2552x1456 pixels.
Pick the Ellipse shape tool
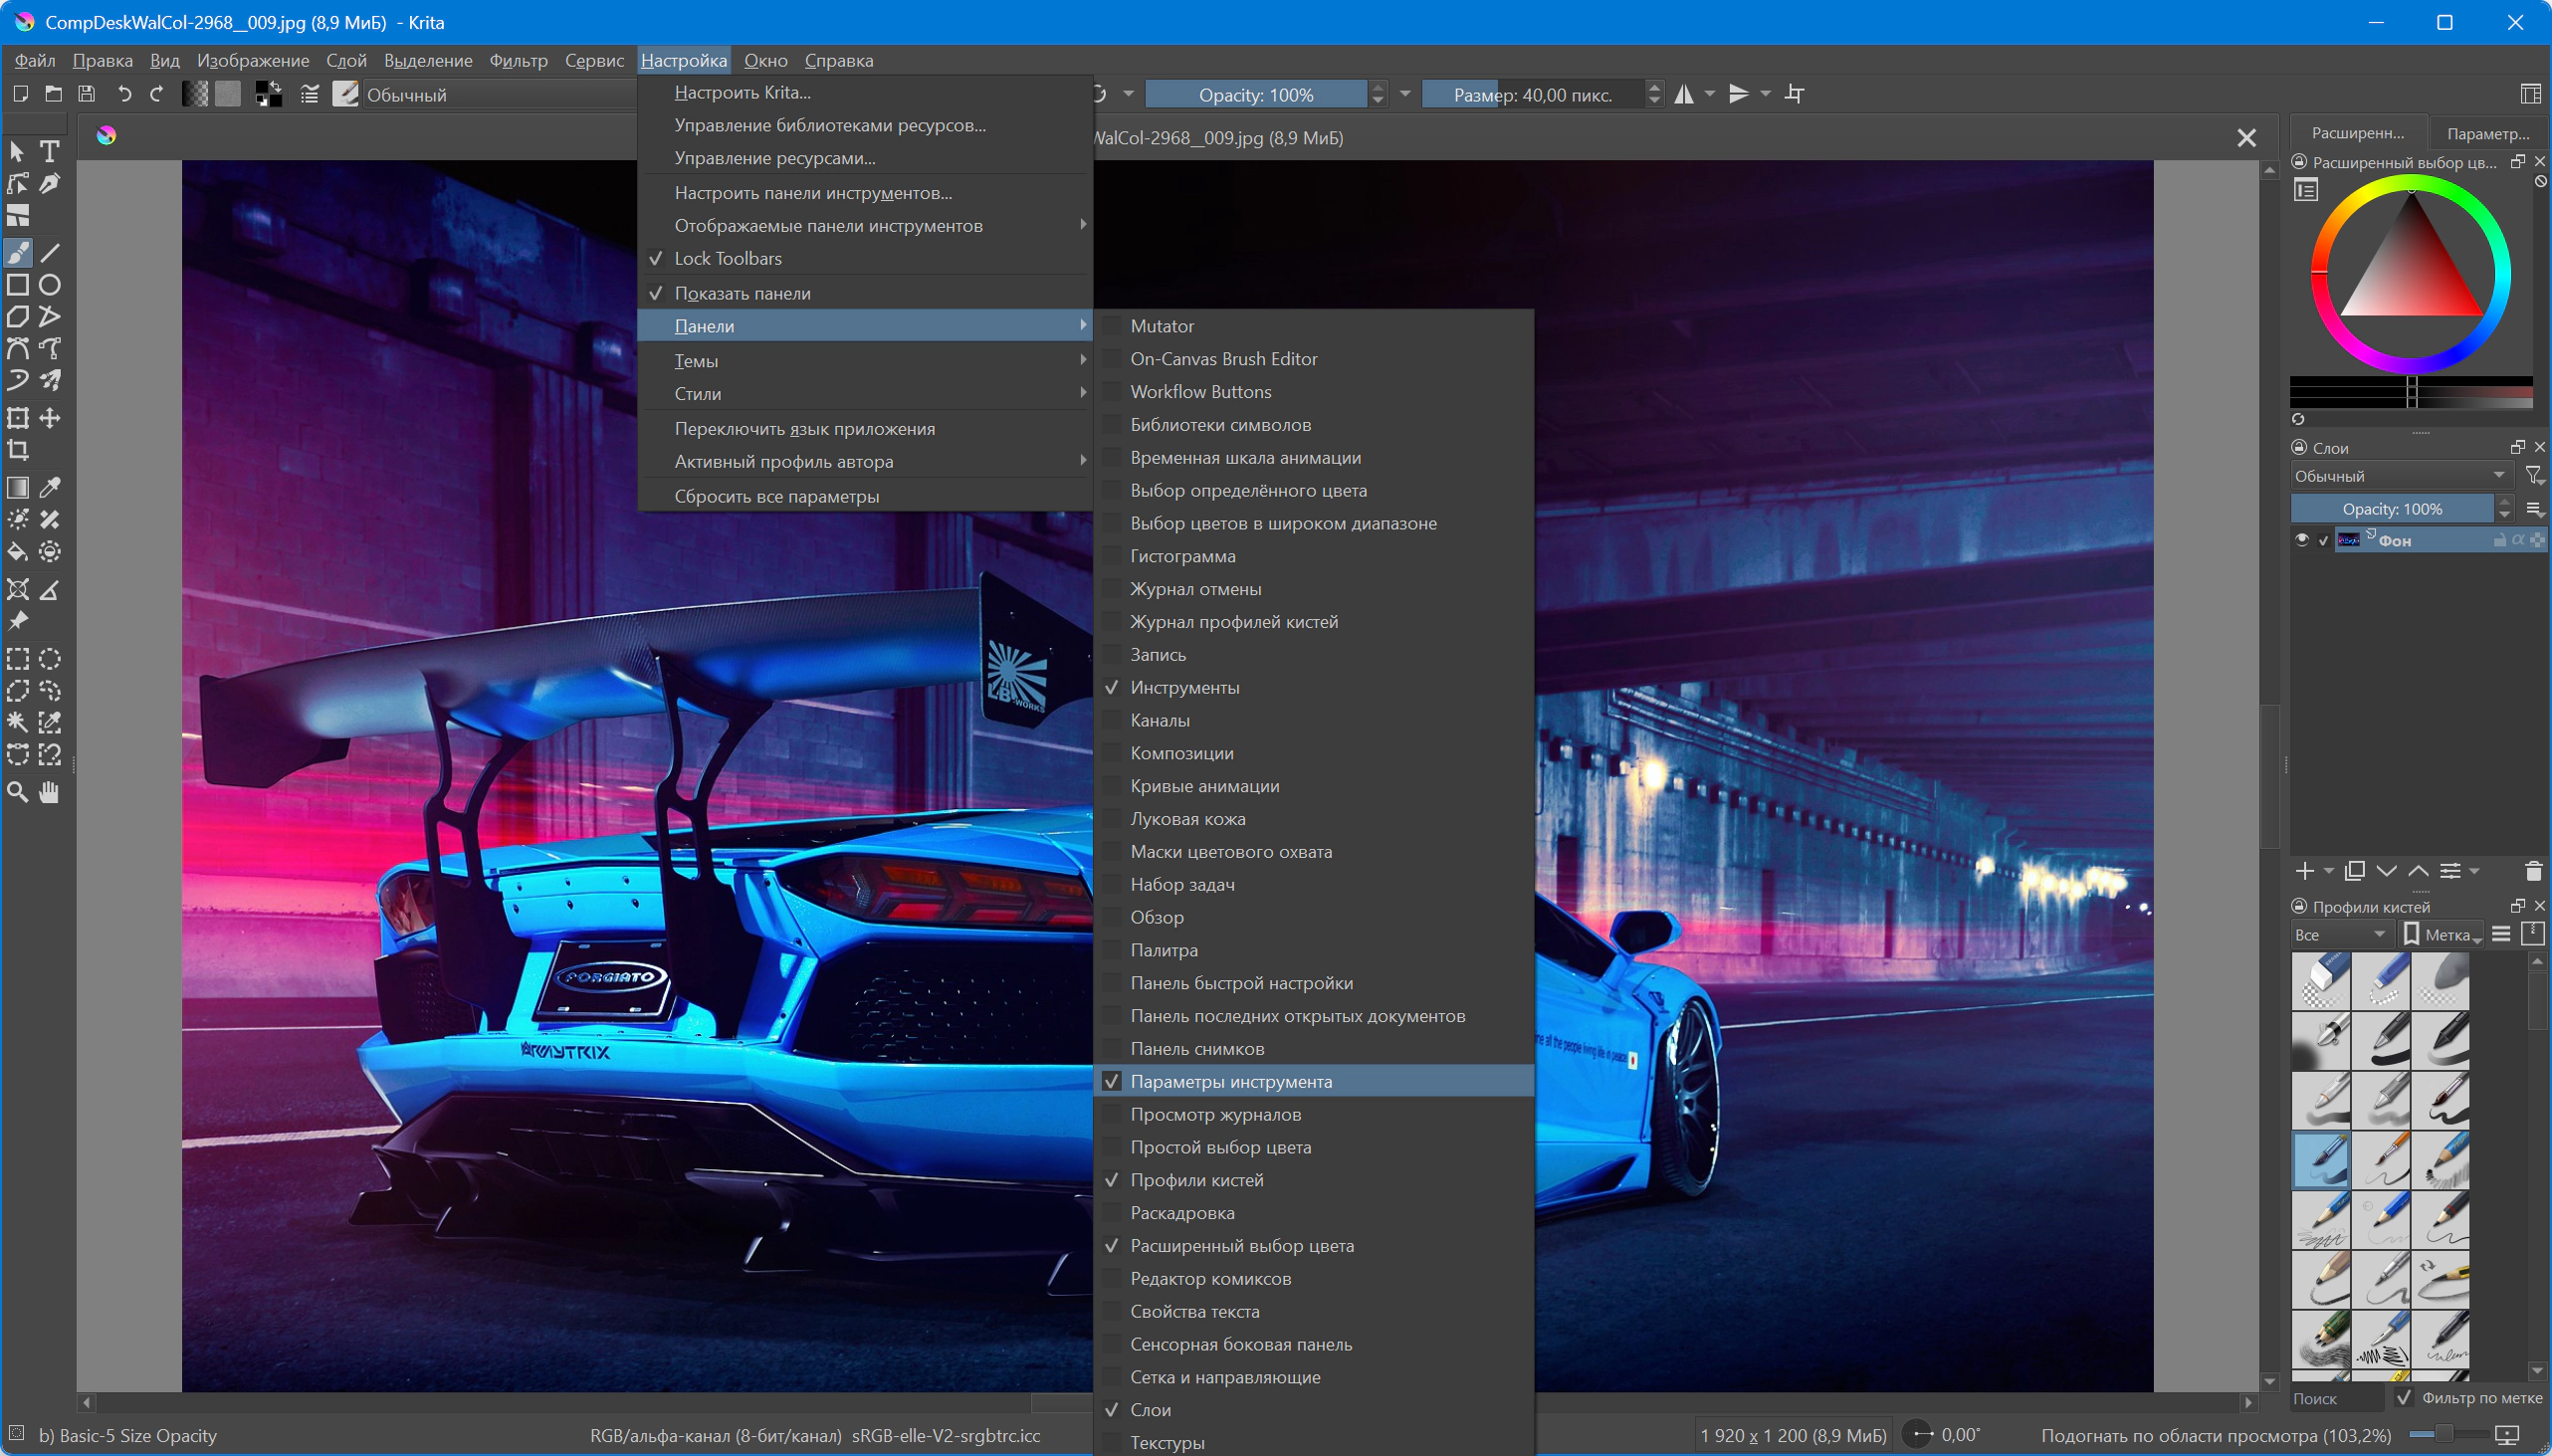(49, 285)
